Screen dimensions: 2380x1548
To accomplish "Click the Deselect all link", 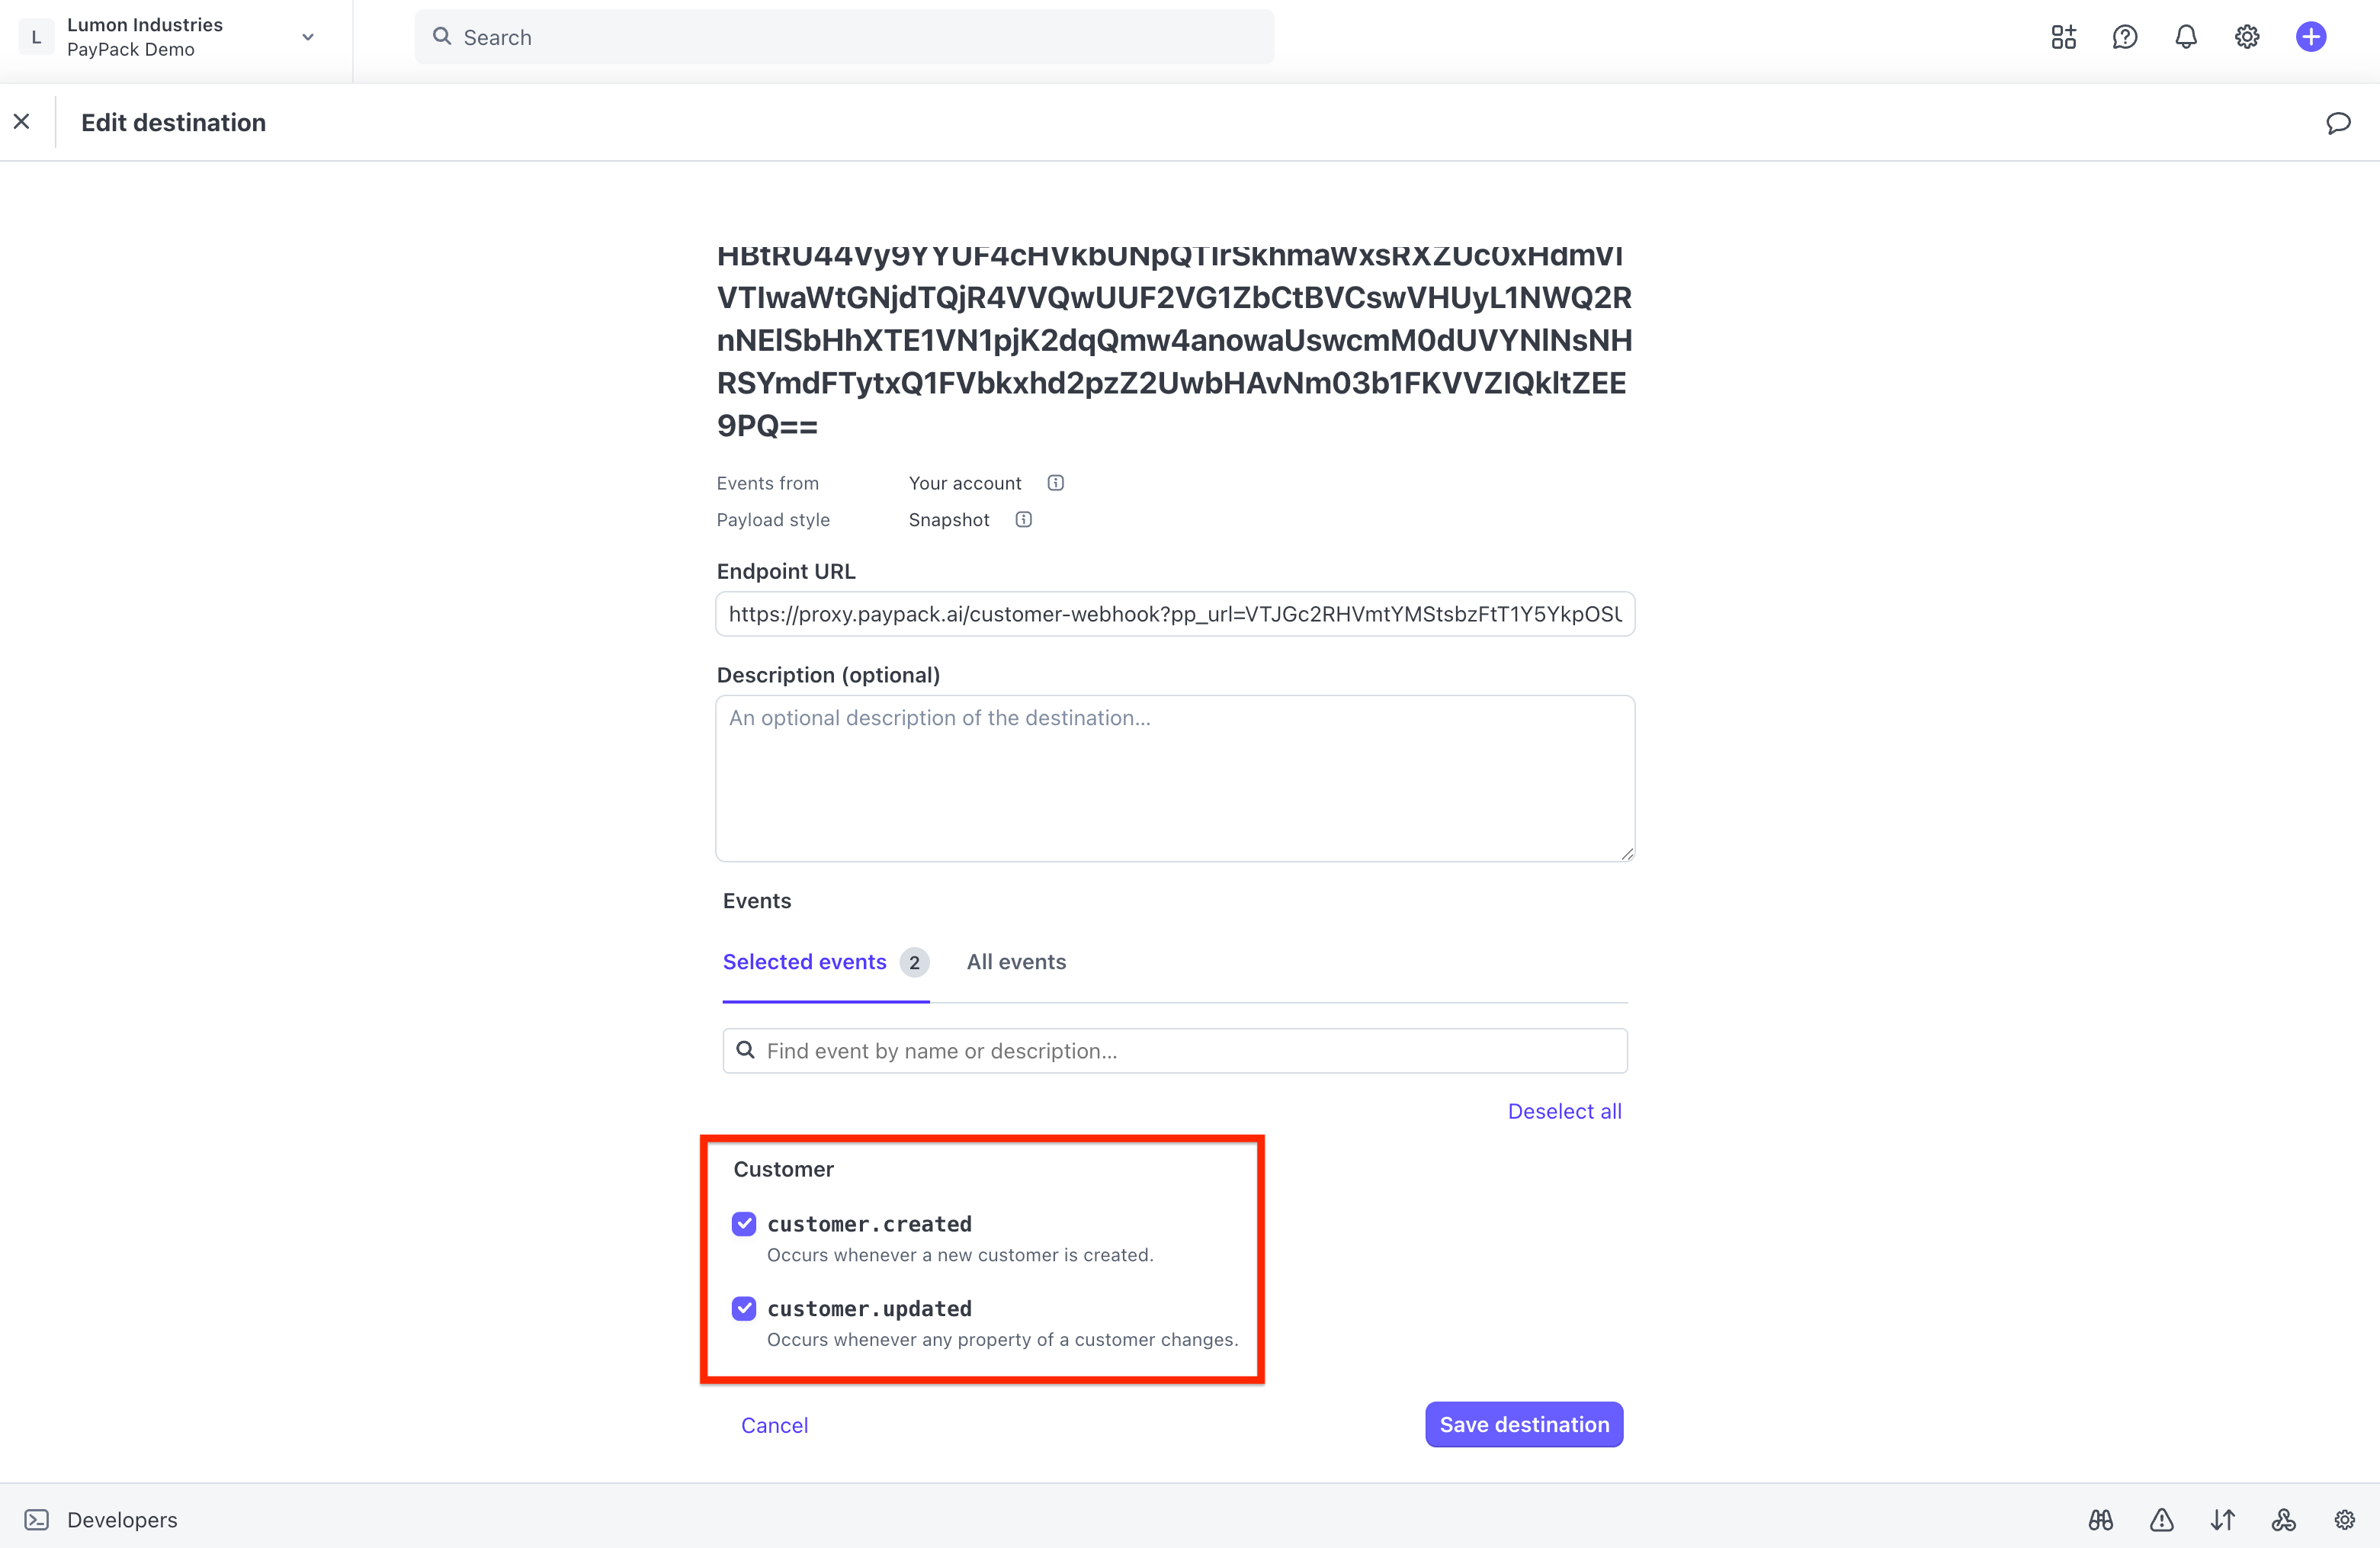I will pos(1564,1110).
